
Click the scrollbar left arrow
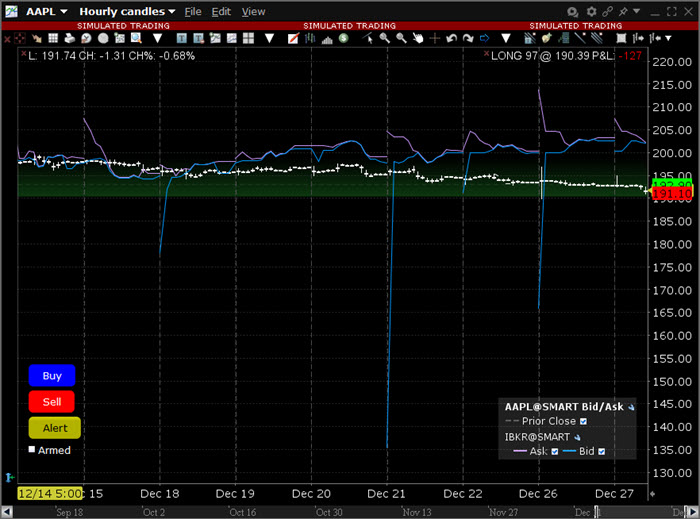click(x=7, y=512)
